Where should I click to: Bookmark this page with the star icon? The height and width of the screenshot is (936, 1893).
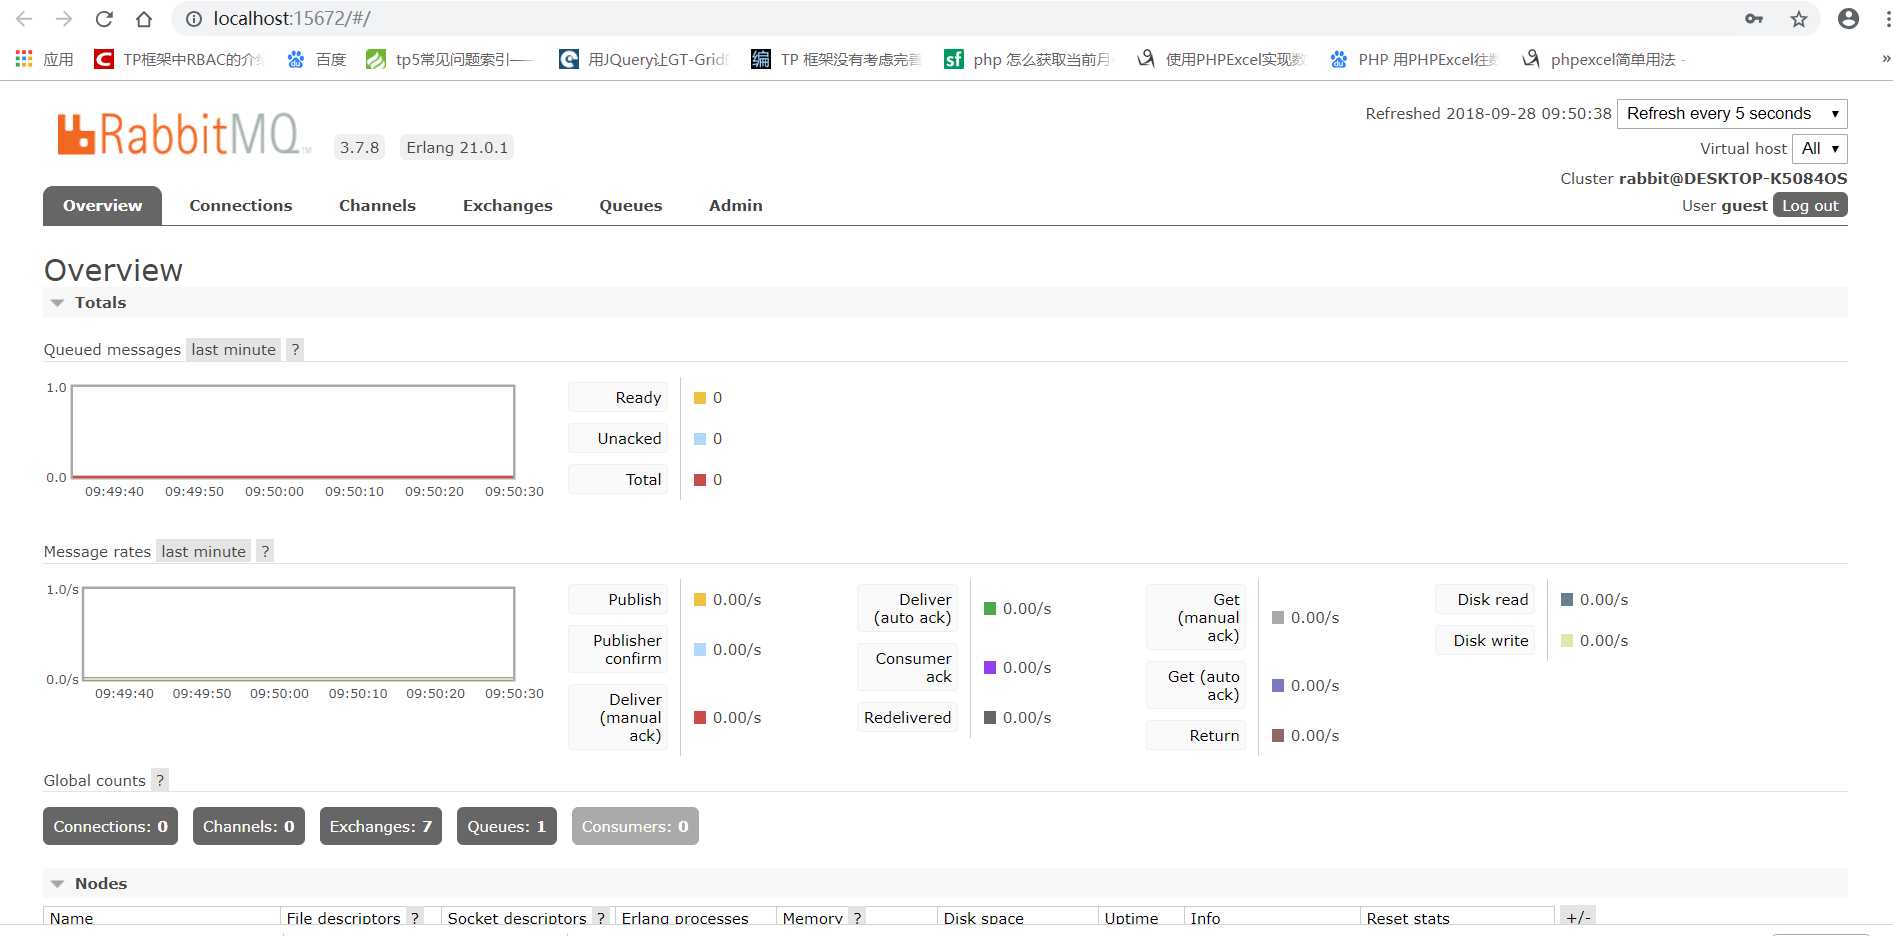[x=1799, y=19]
